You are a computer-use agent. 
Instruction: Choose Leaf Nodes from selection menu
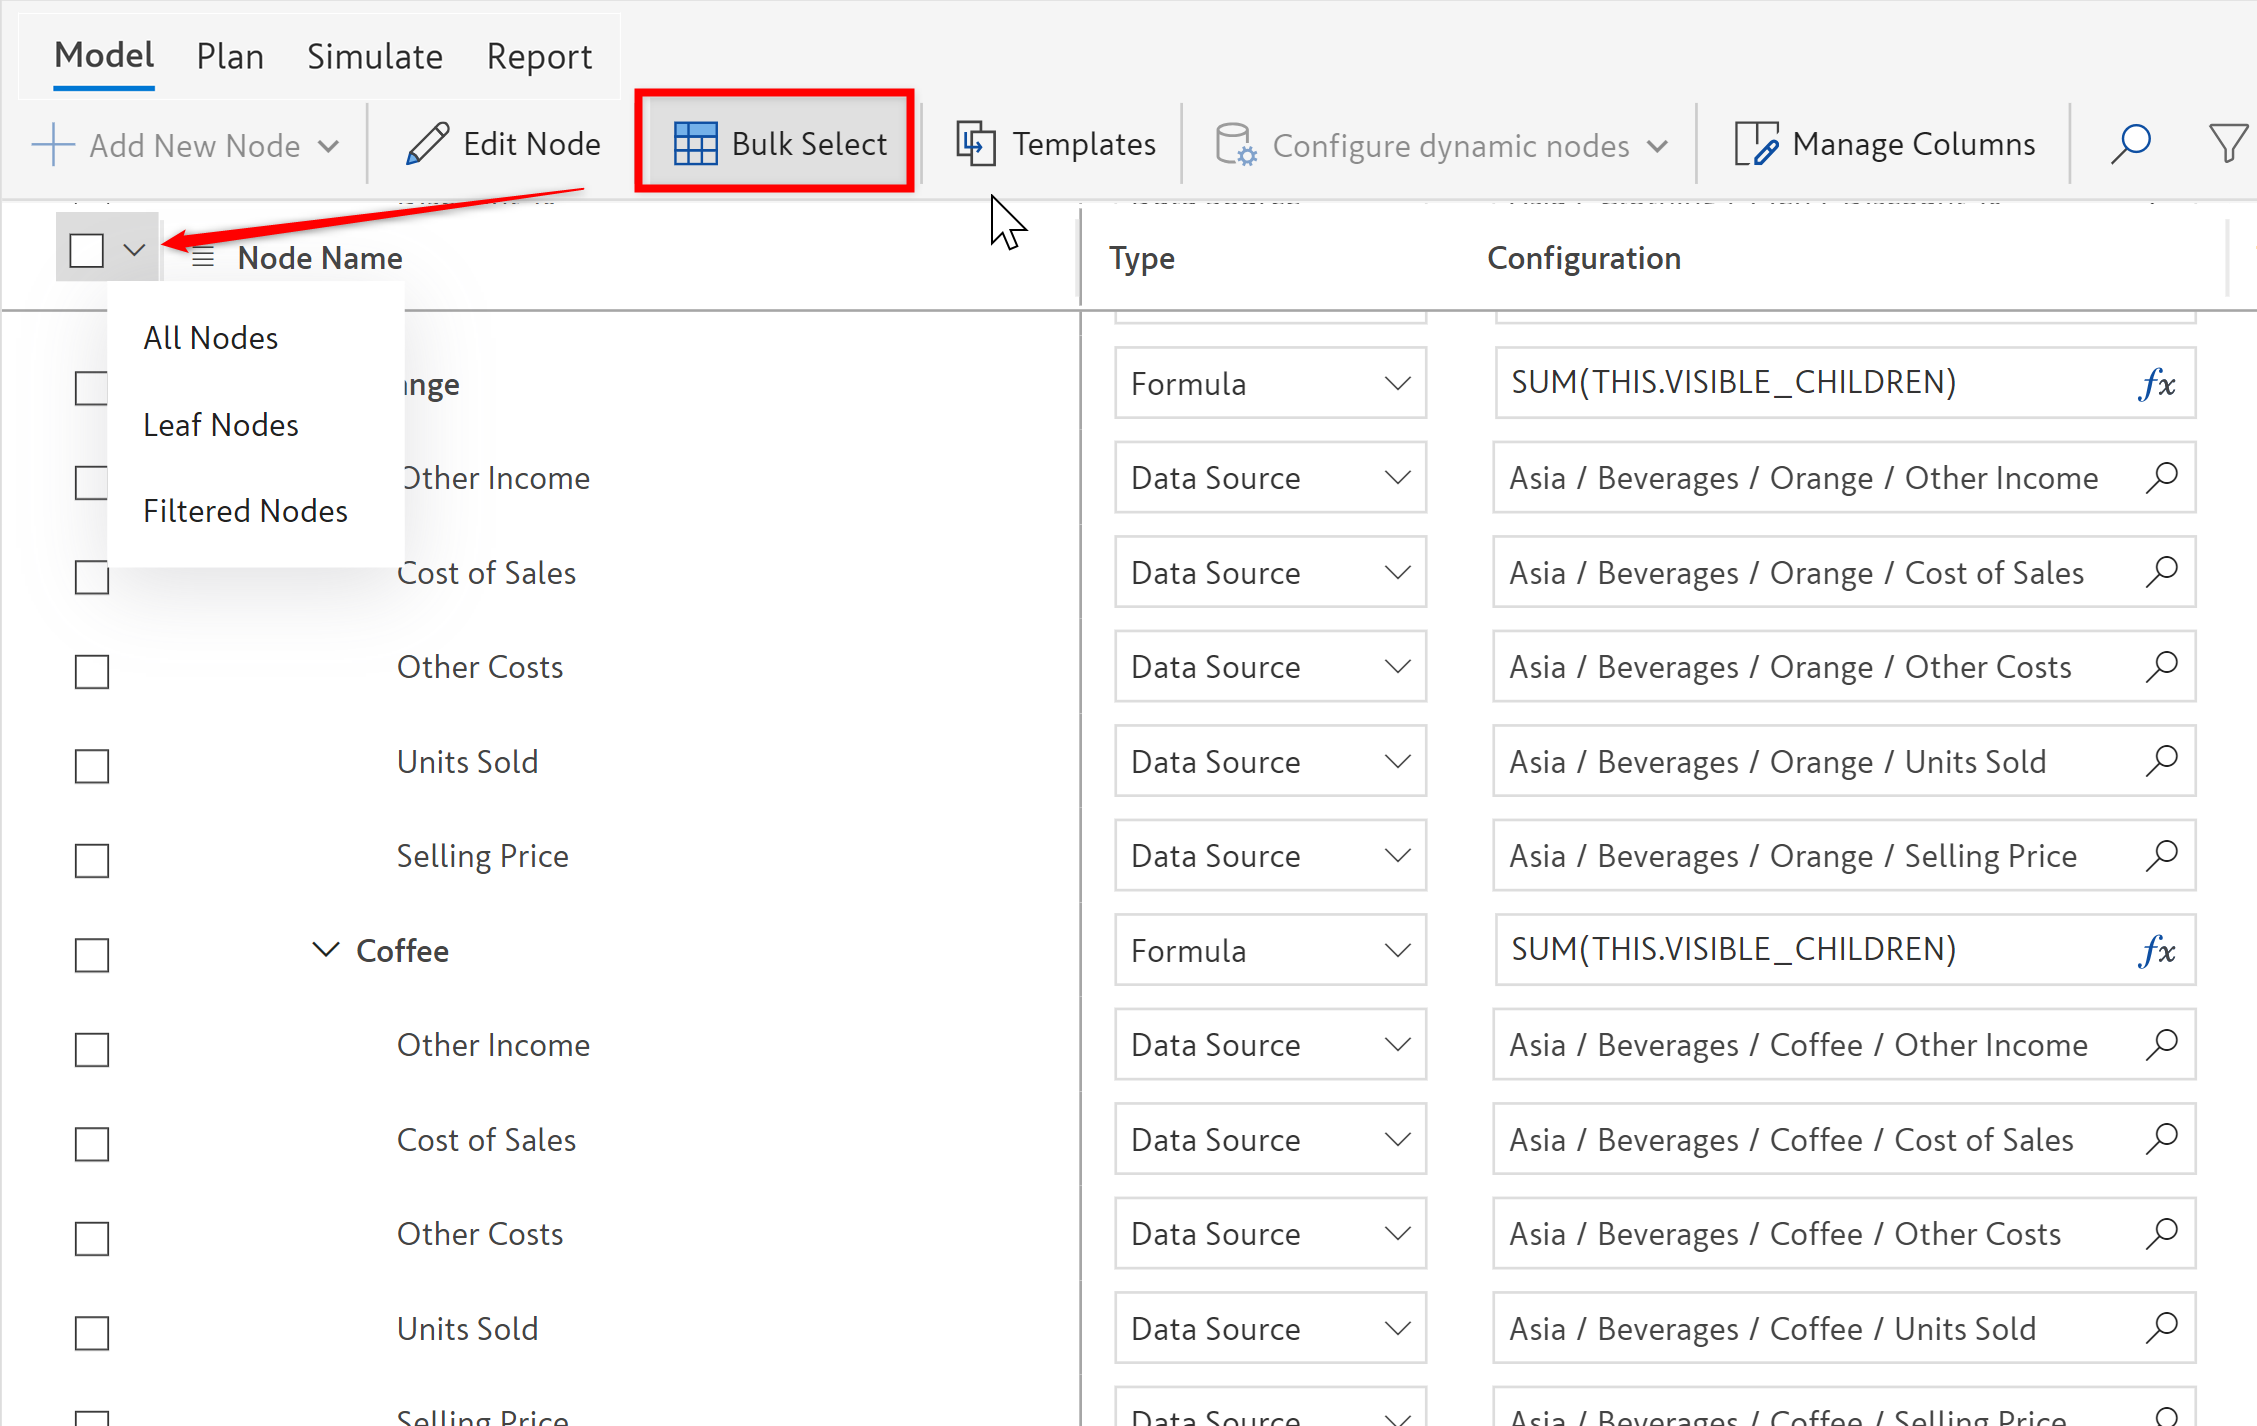221,425
